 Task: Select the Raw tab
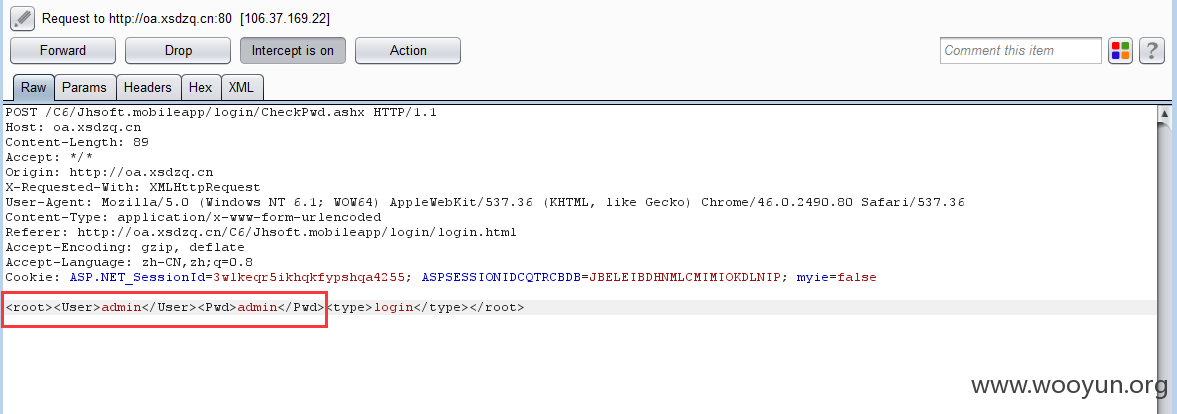tap(33, 88)
